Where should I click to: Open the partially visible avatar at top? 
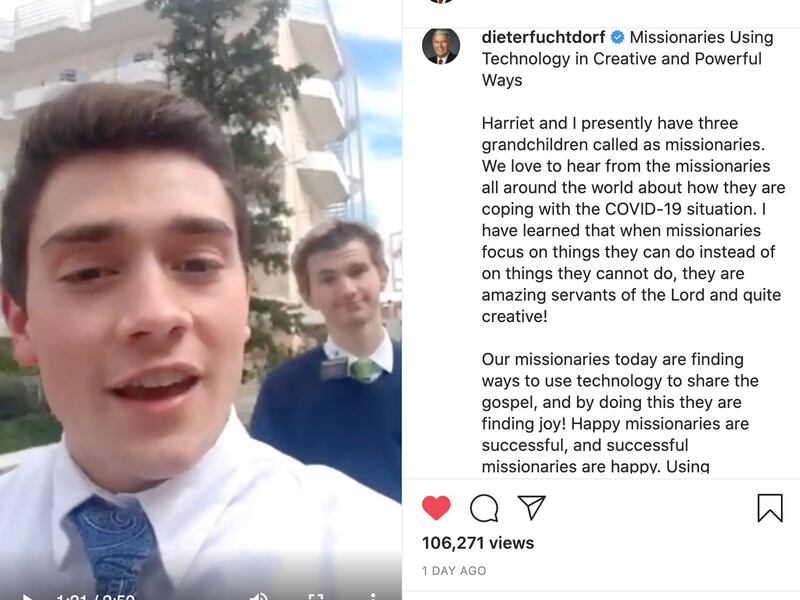click(441, 2)
